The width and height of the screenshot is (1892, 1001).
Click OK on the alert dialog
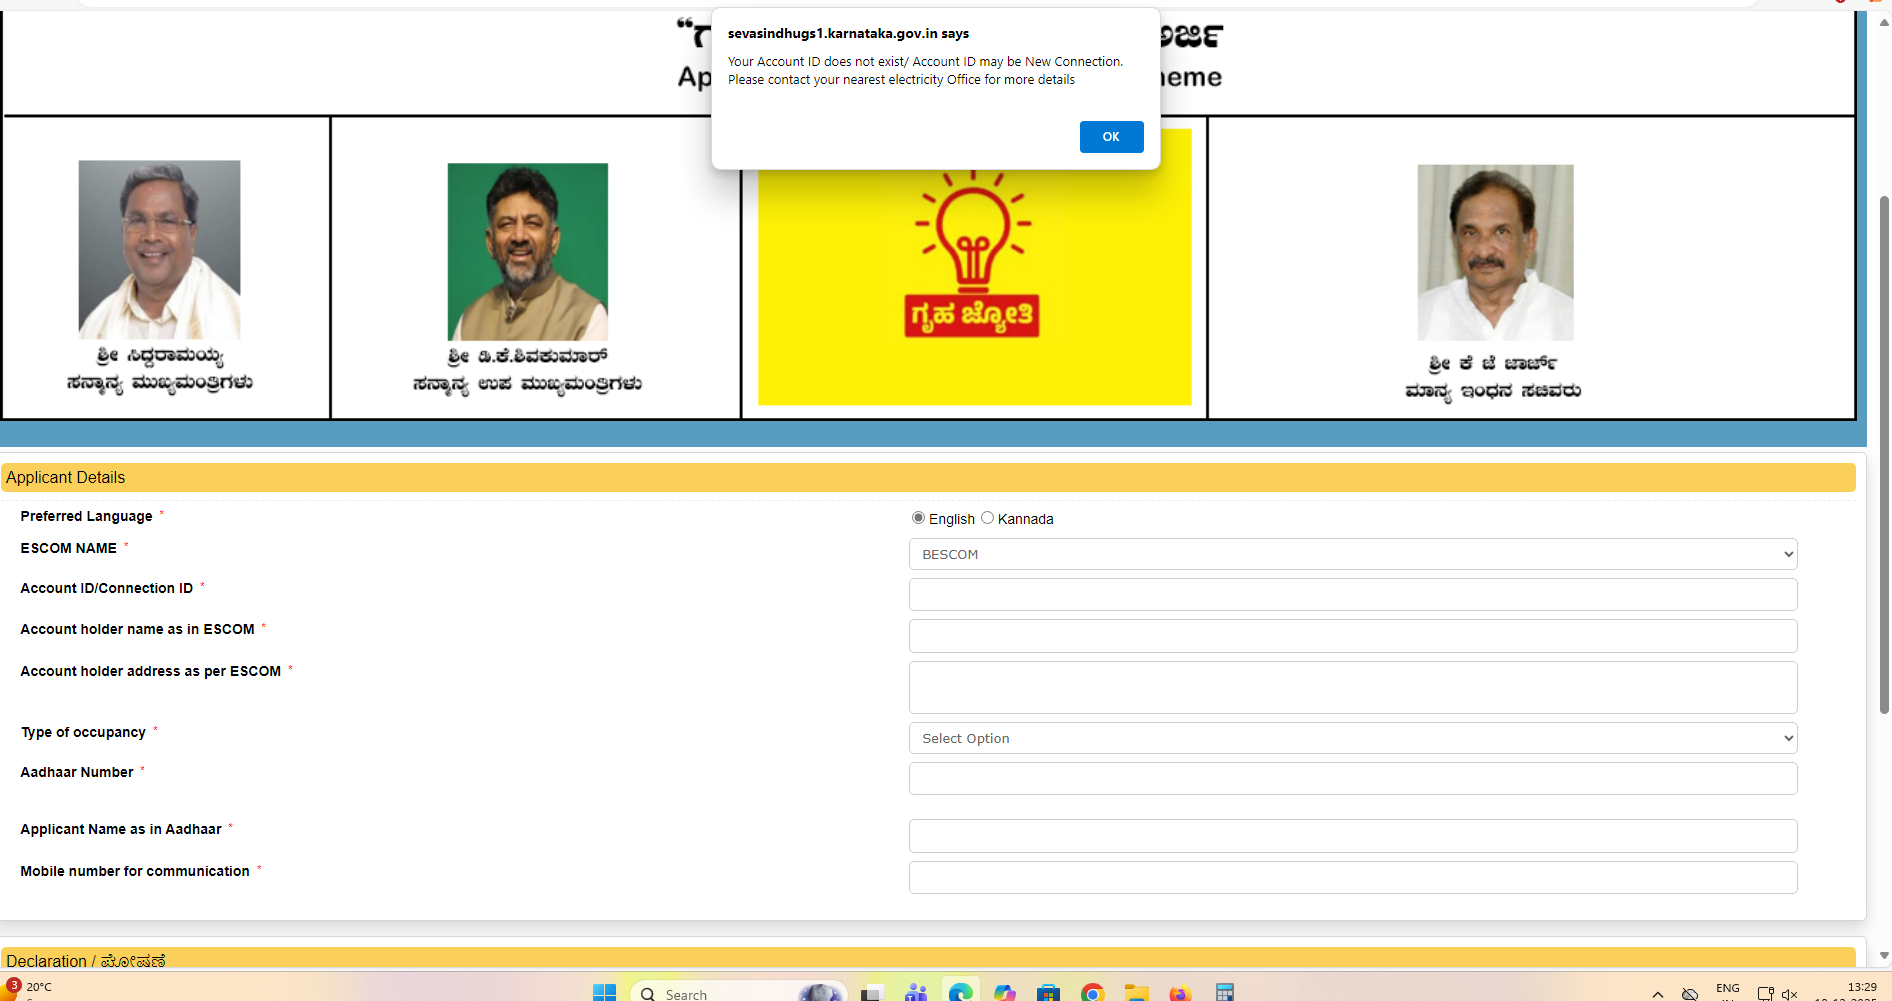[1111, 137]
